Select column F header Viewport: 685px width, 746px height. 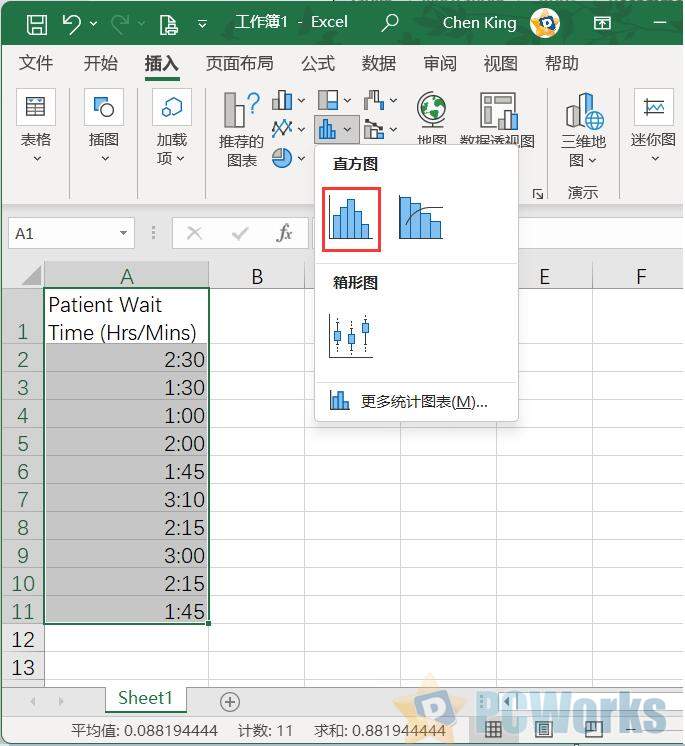641,276
